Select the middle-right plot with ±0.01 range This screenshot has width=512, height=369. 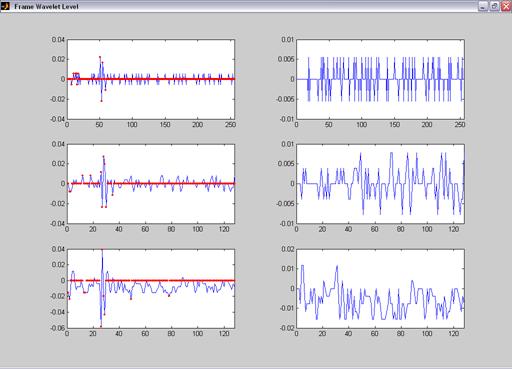coord(380,184)
